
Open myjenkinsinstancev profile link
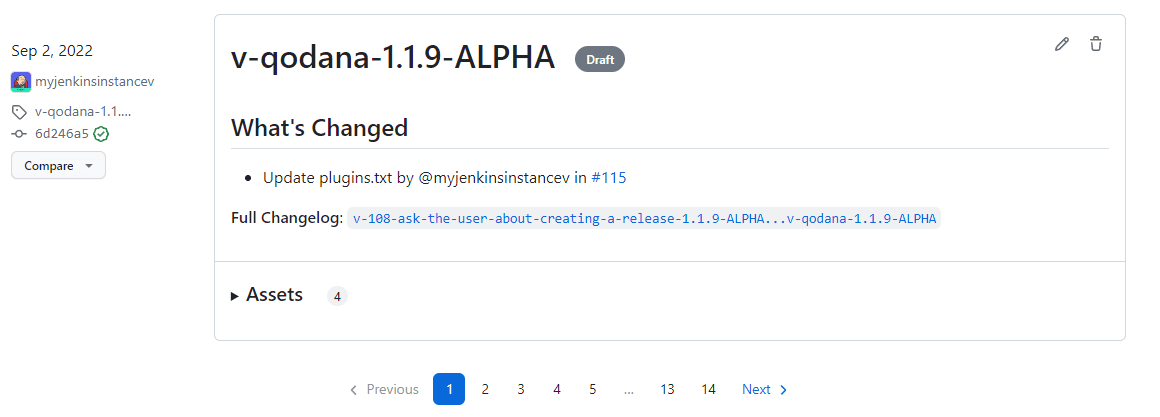(94, 82)
